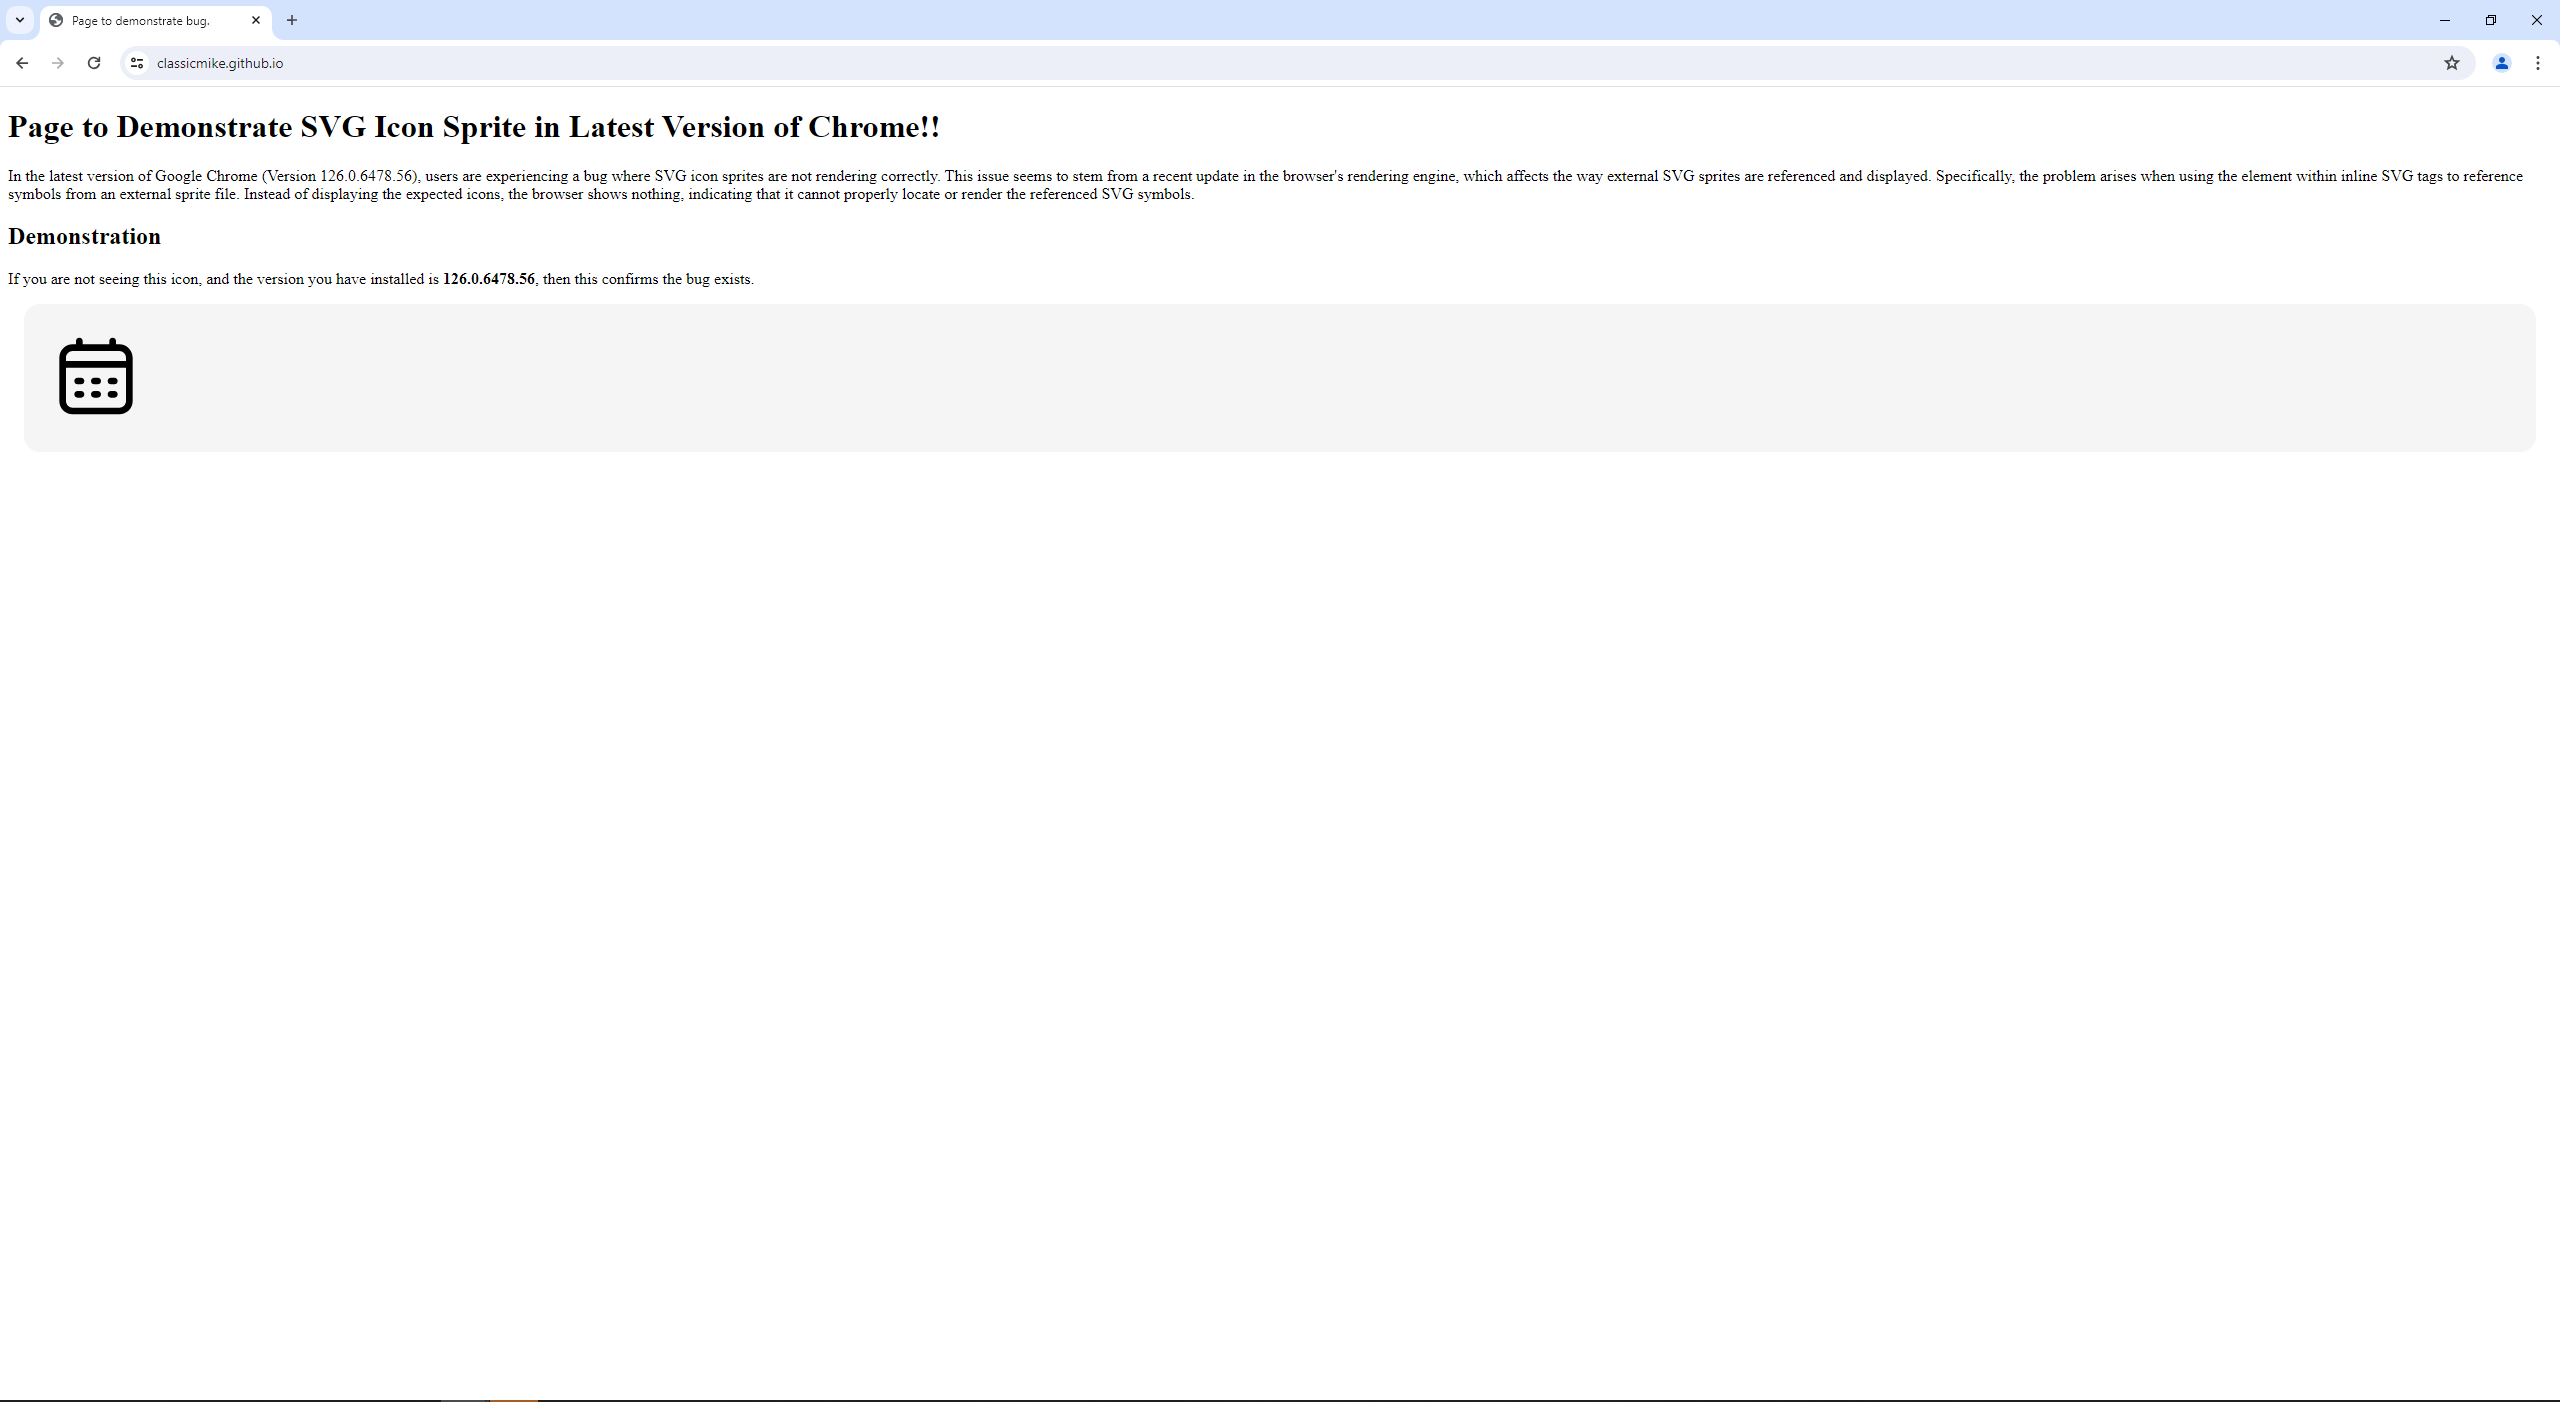Reload the page with the refresh icon

pyautogui.click(x=94, y=63)
